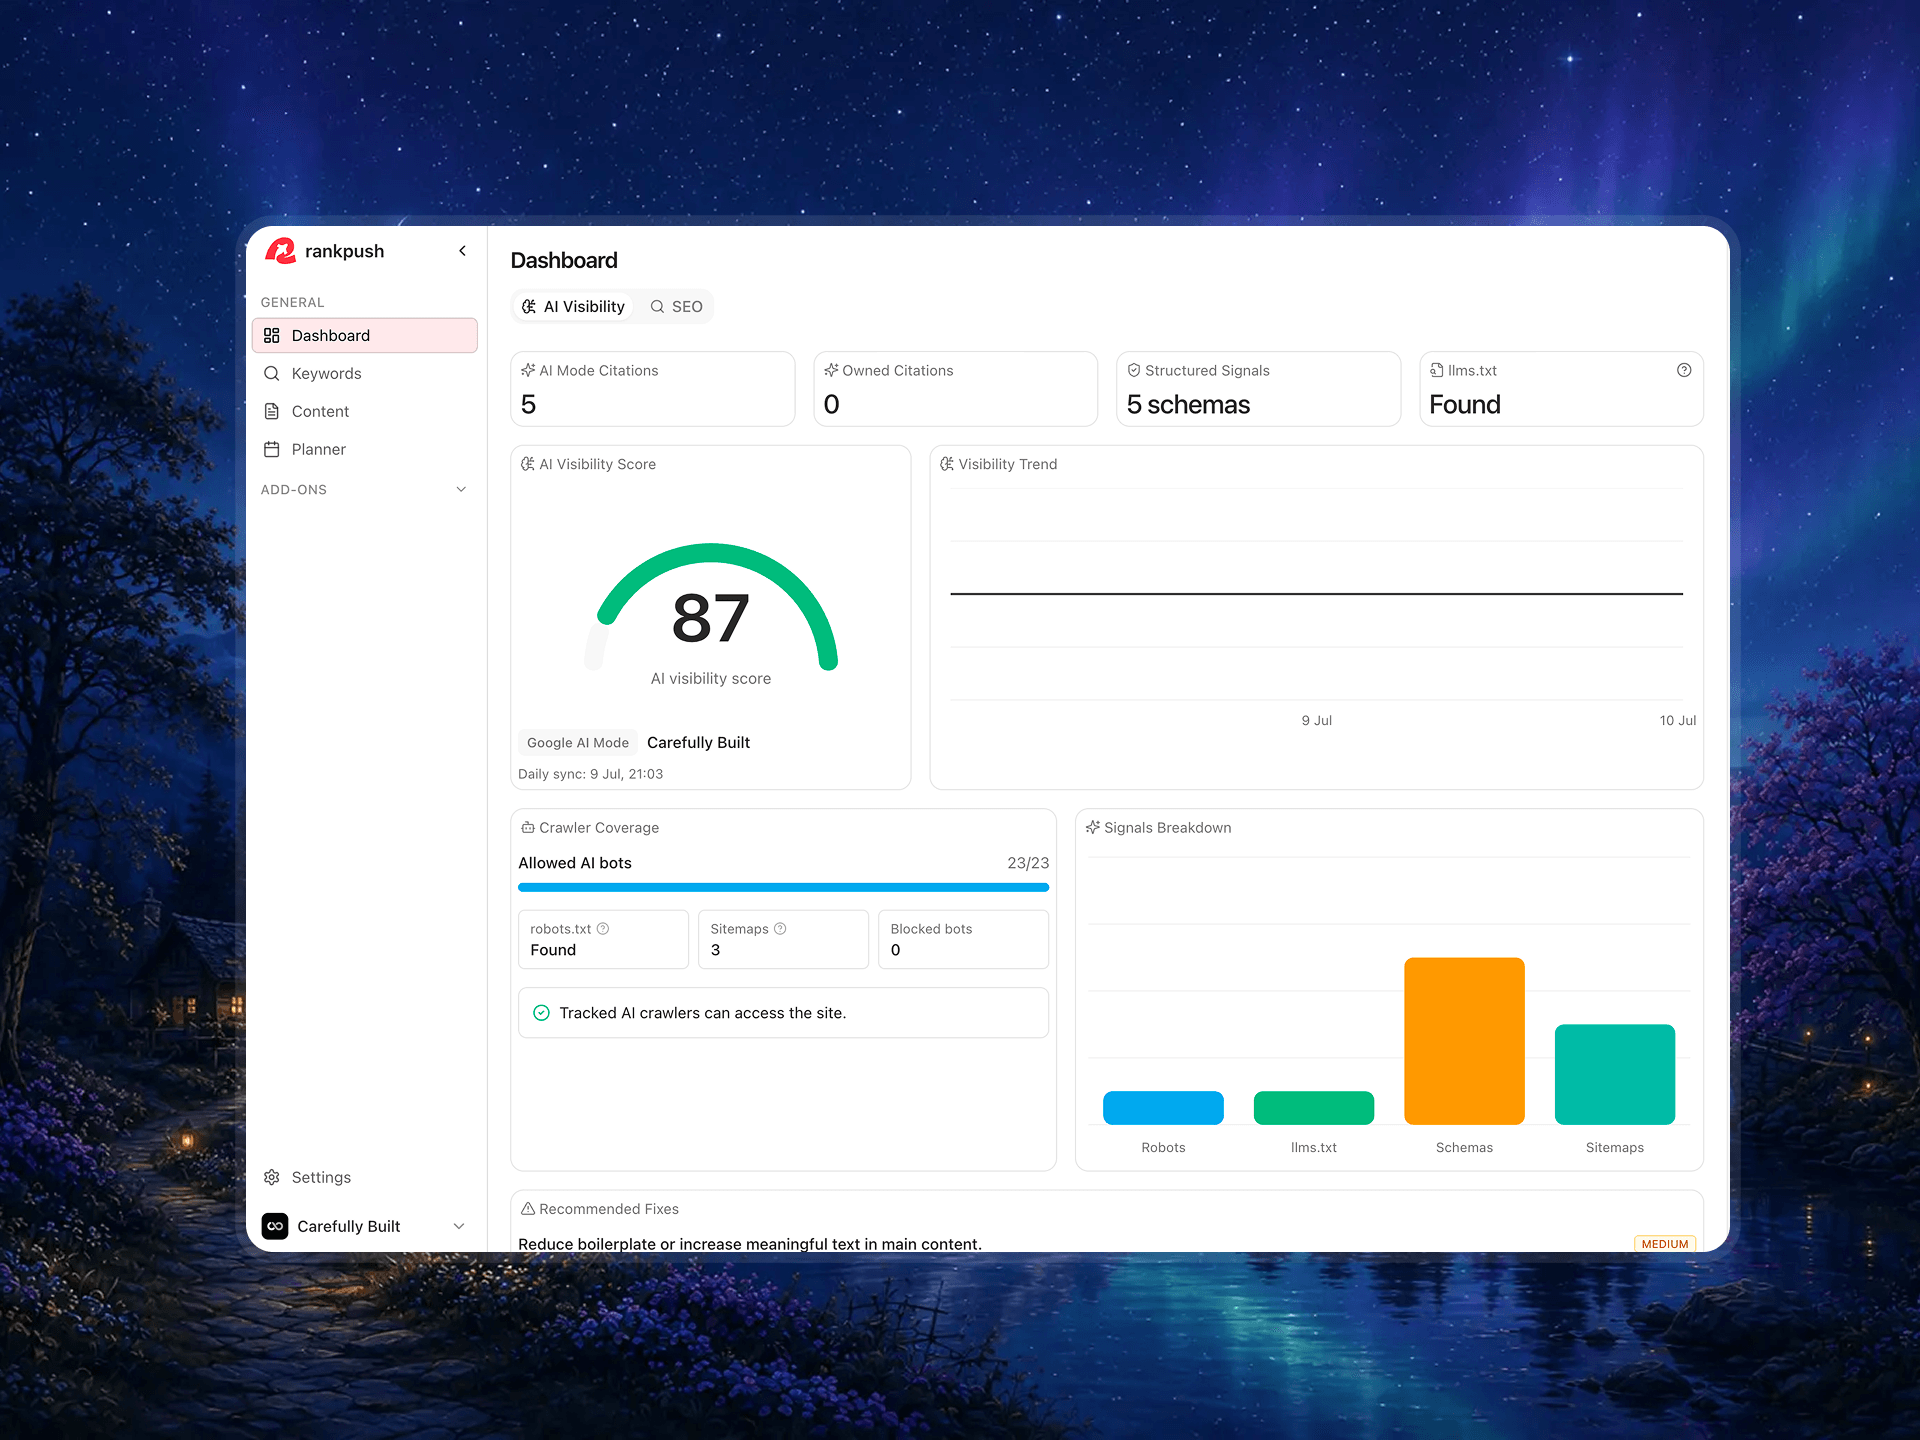Open the Dashboard sidebar item
Image resolution: width=1920 pixels, height=1440 pixels.
coord(364,335)
